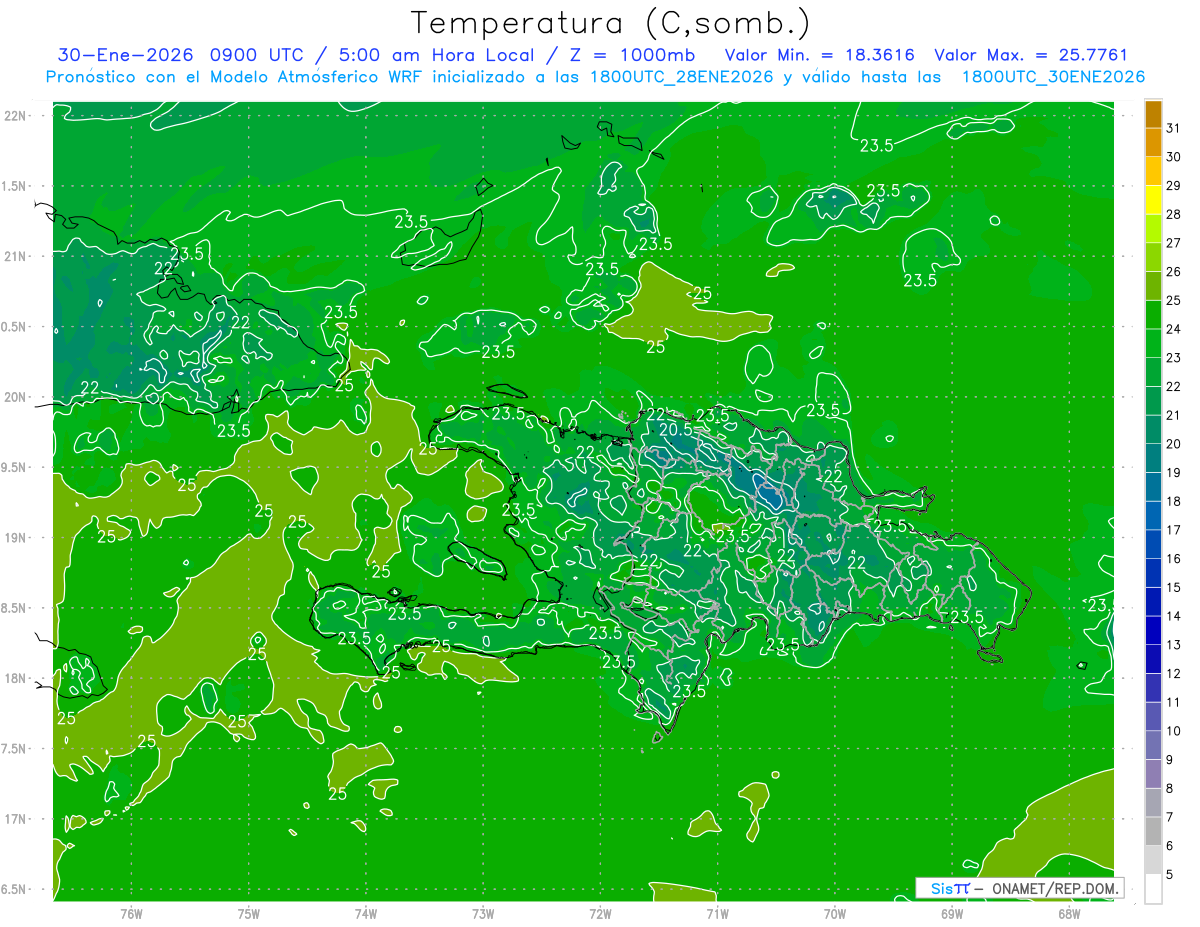This screenshot has width=1200, height=927.
Task: Click the color scale label '17'
Action: coord(1174,530)
